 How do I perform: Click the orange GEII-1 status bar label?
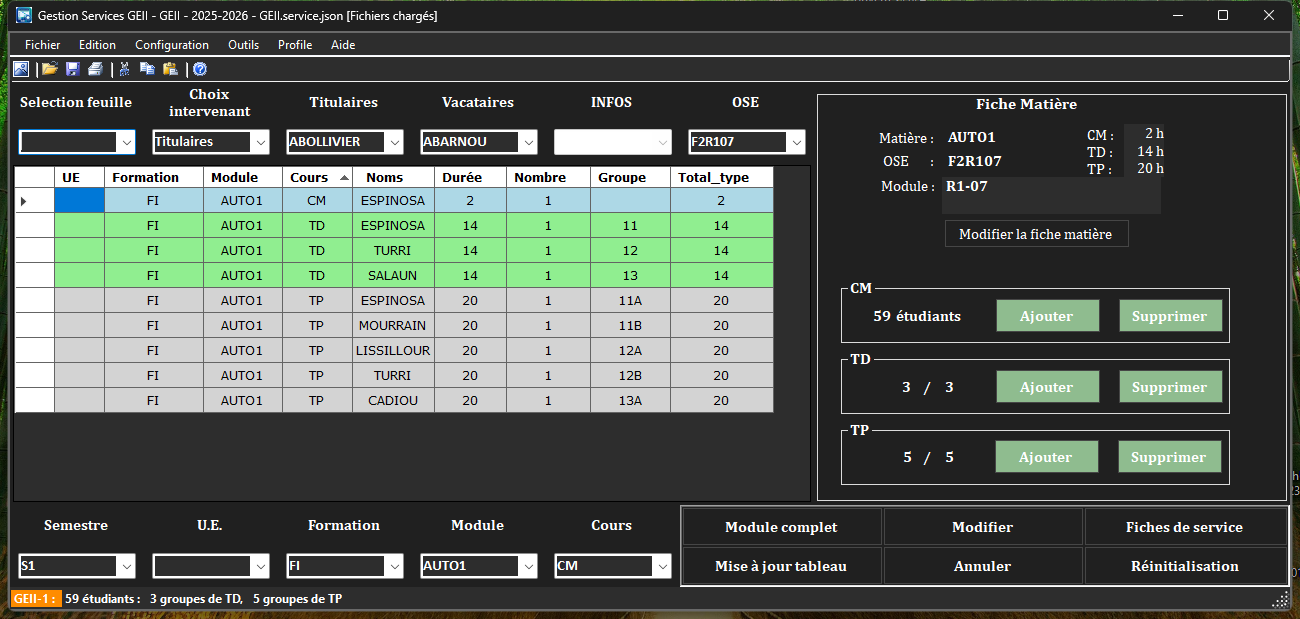35,599
